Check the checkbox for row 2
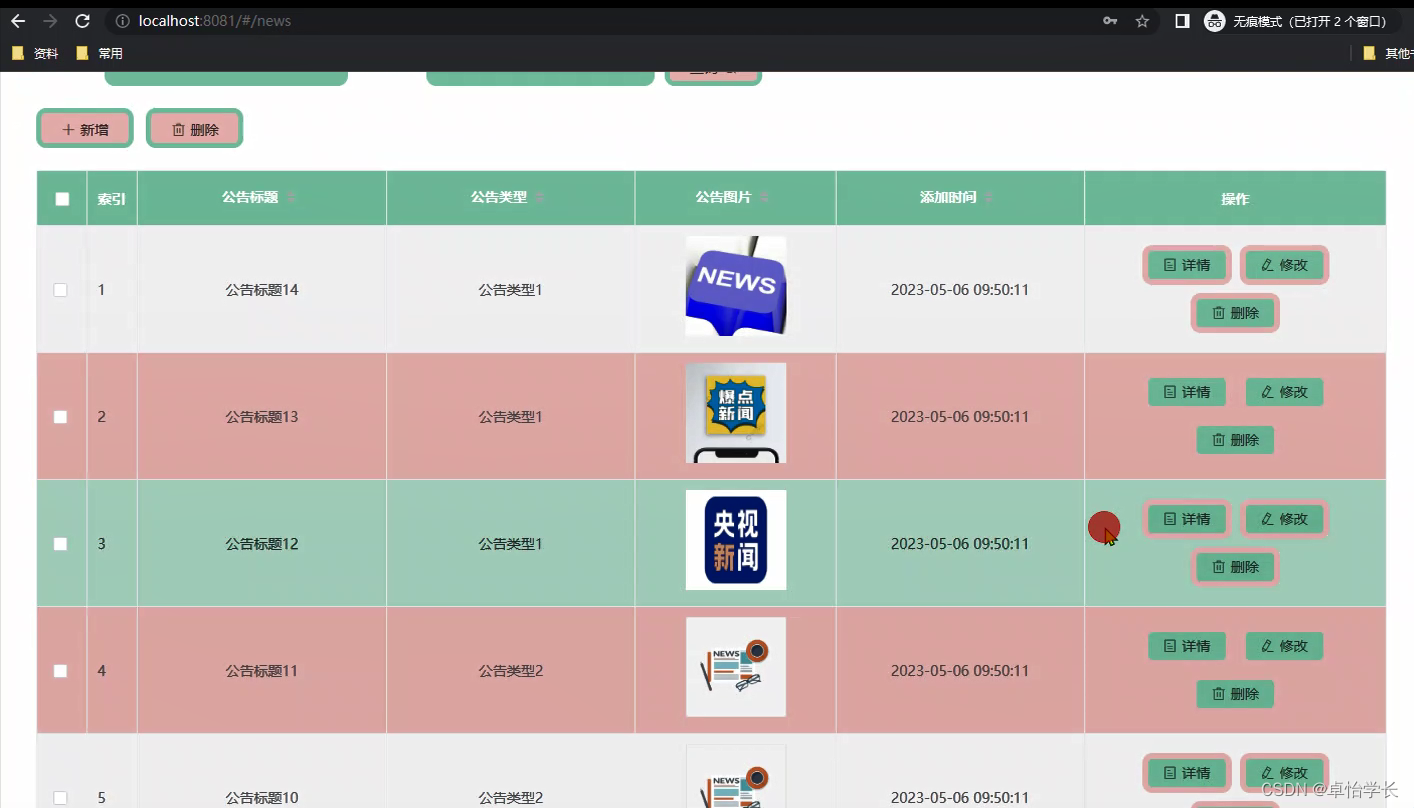The height and width of the screenshot is (808, 1414). [61, 417]
